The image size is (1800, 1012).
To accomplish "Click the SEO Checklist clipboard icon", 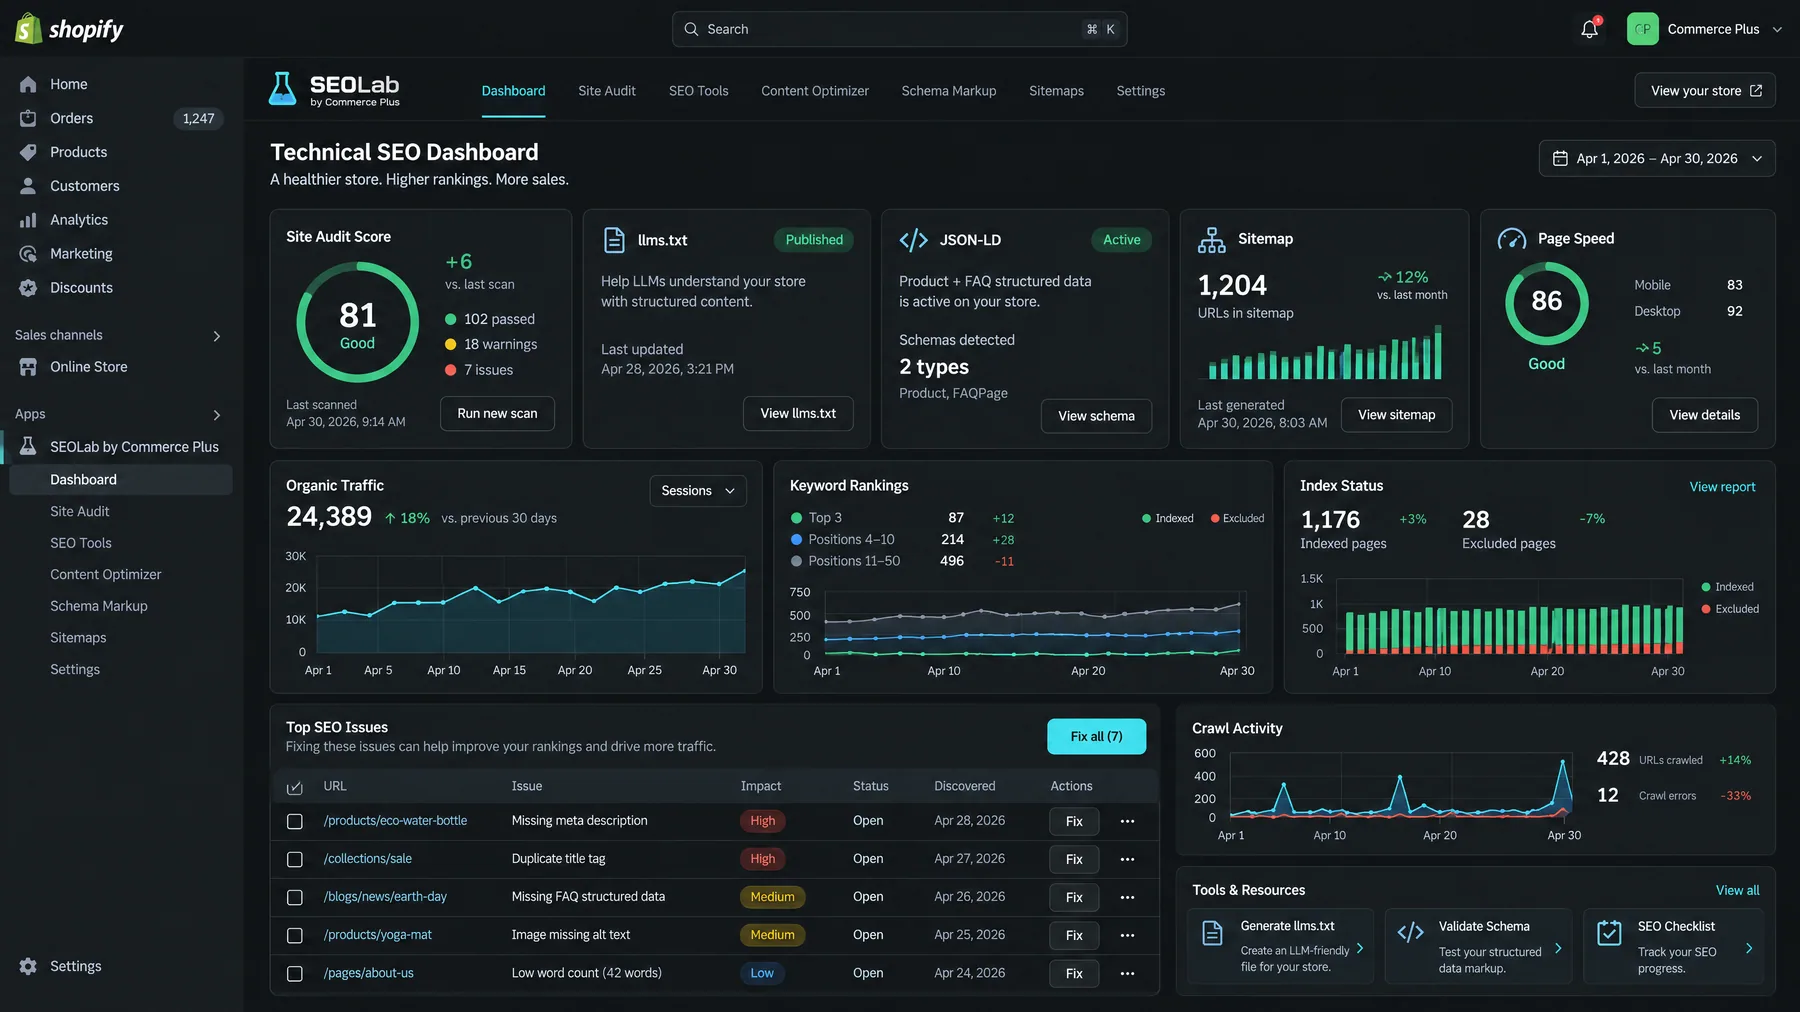I will pos(1609,933).
